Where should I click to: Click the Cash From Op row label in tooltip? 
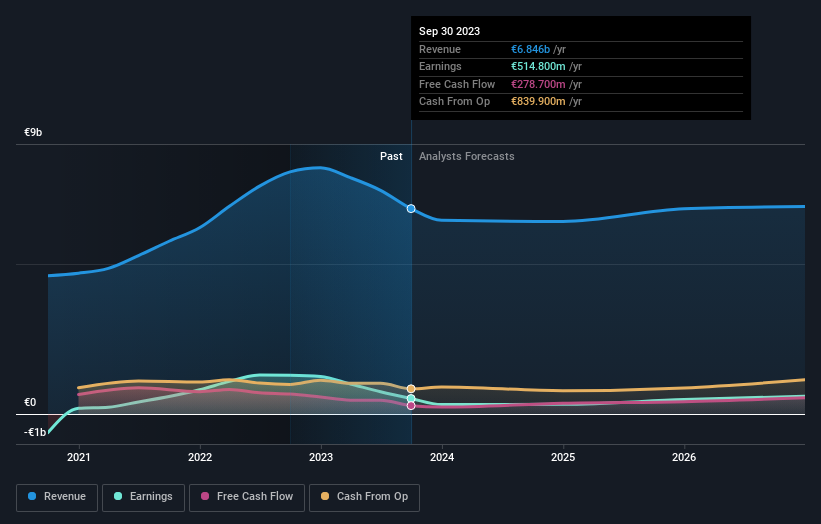point(454,102)
